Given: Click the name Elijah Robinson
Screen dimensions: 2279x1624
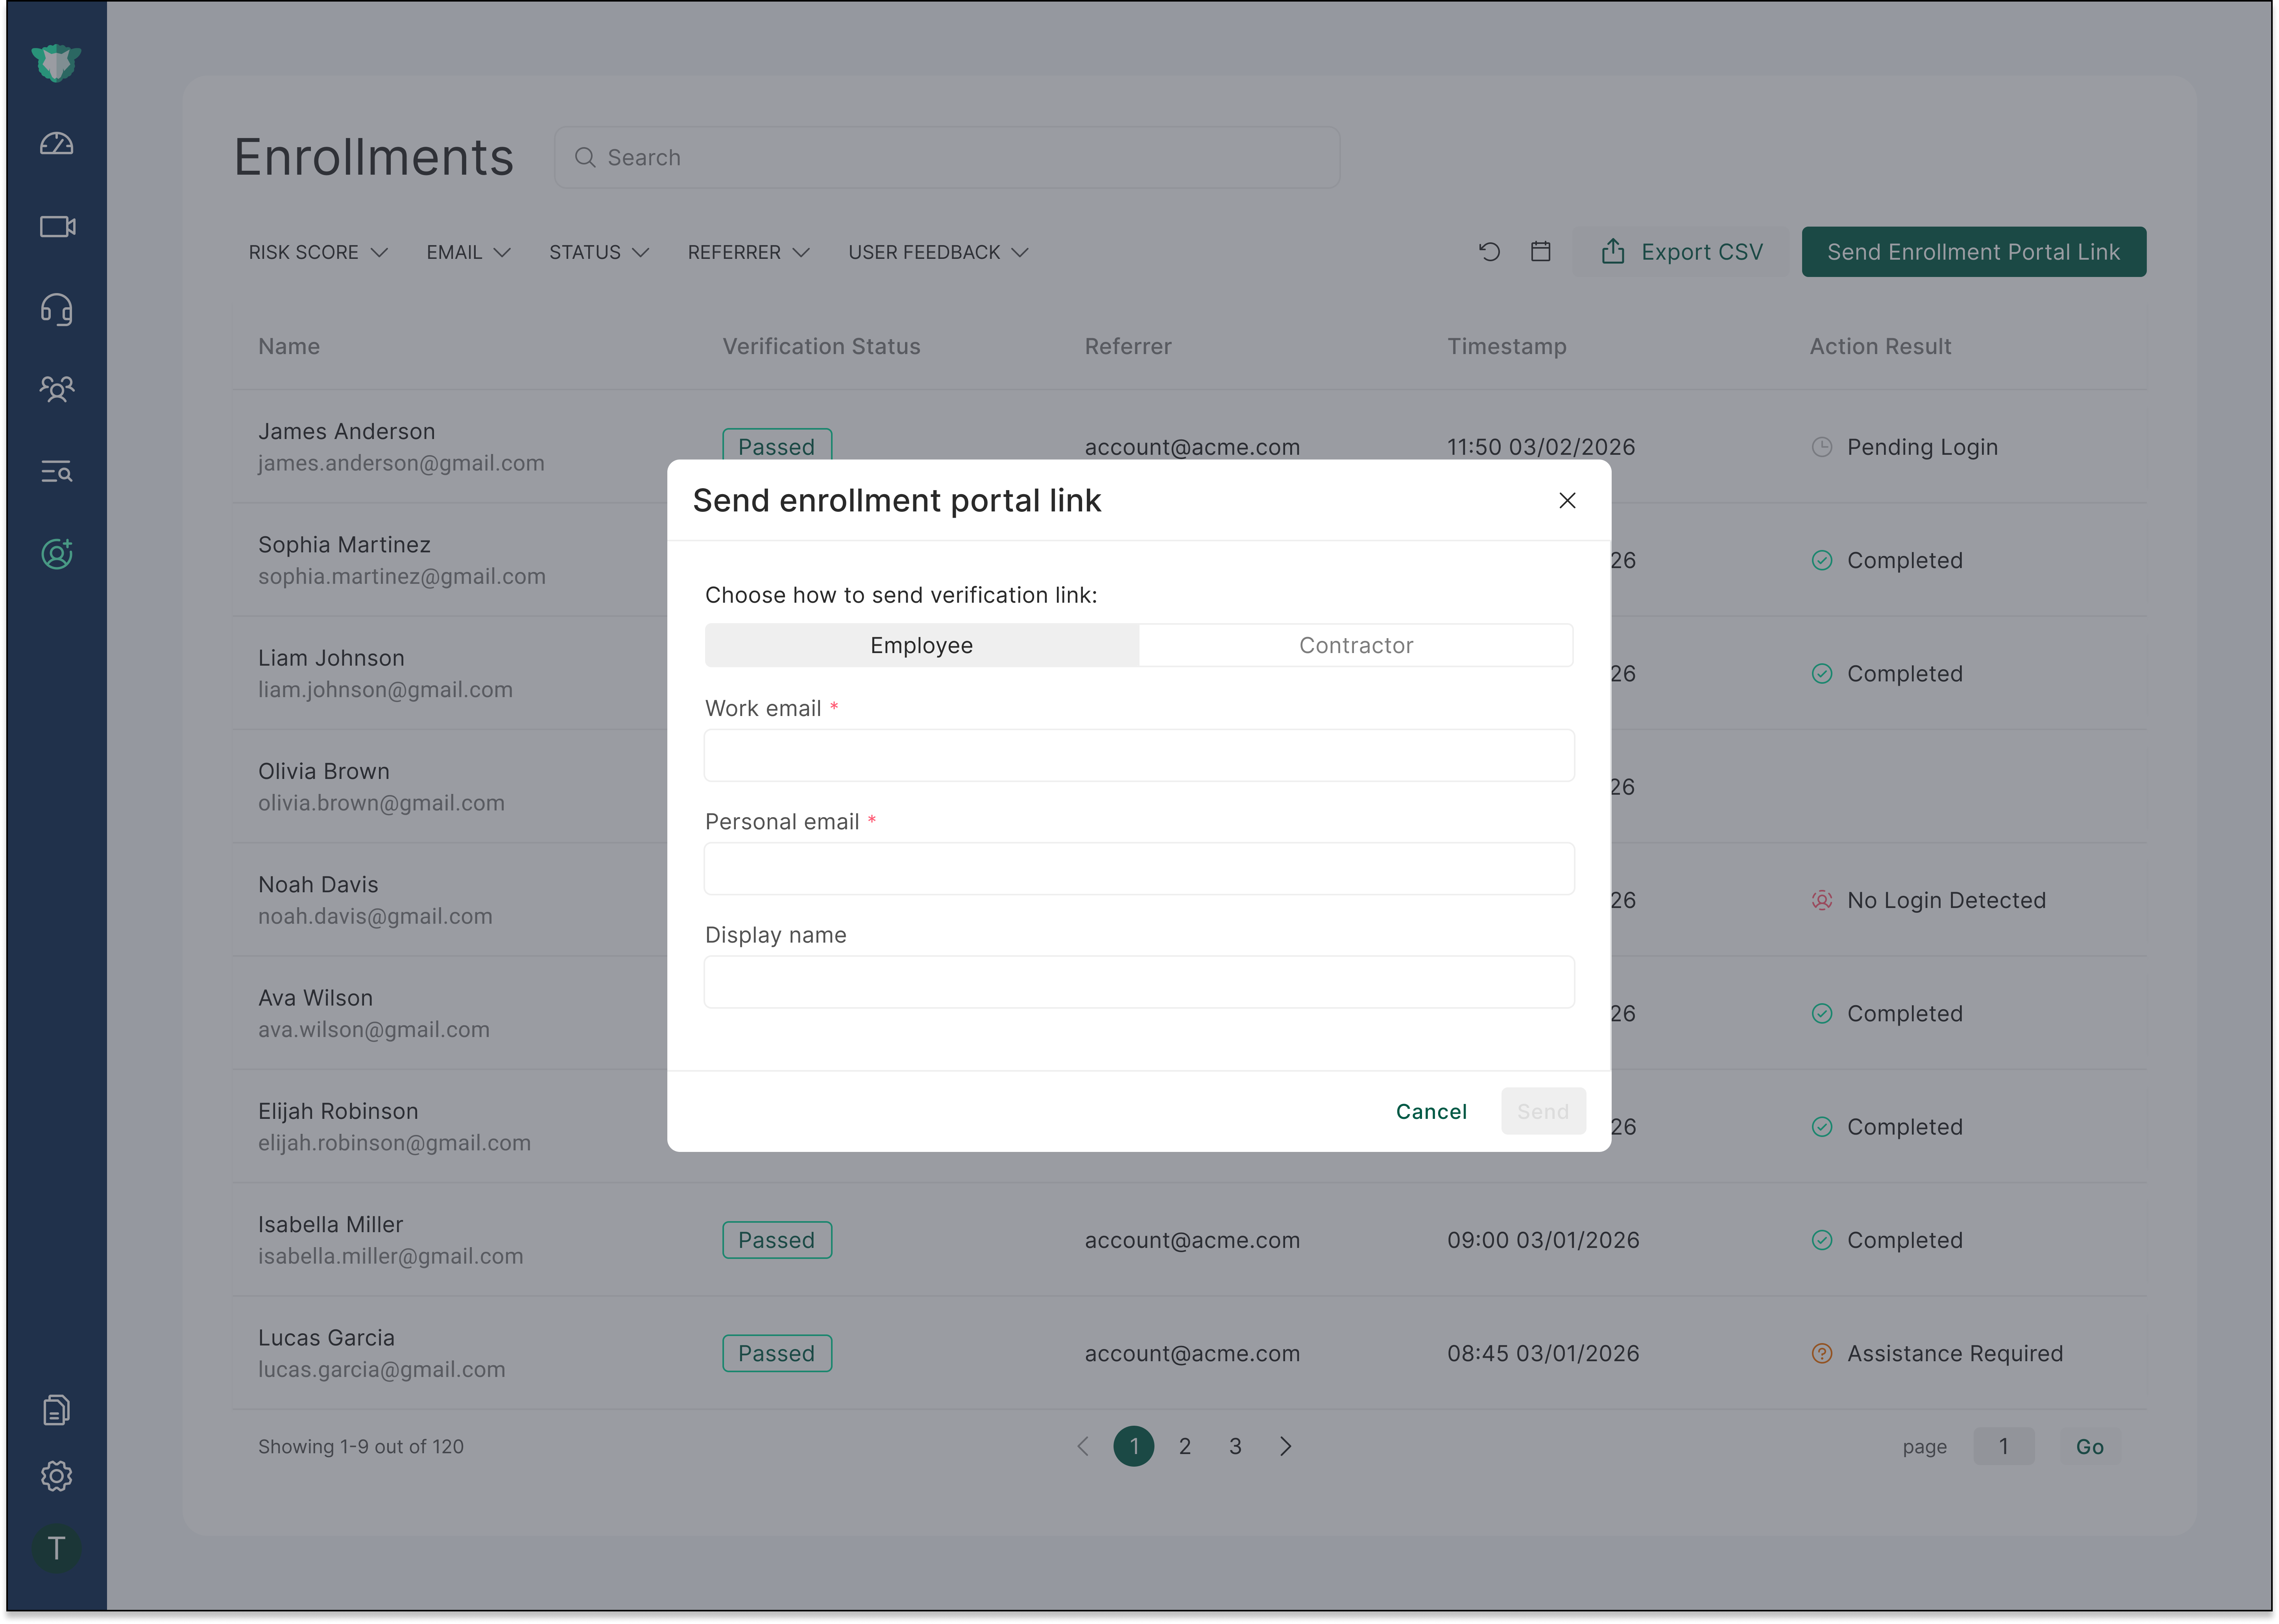Looking at the screenshot, I should click(x=338, y=1111).
